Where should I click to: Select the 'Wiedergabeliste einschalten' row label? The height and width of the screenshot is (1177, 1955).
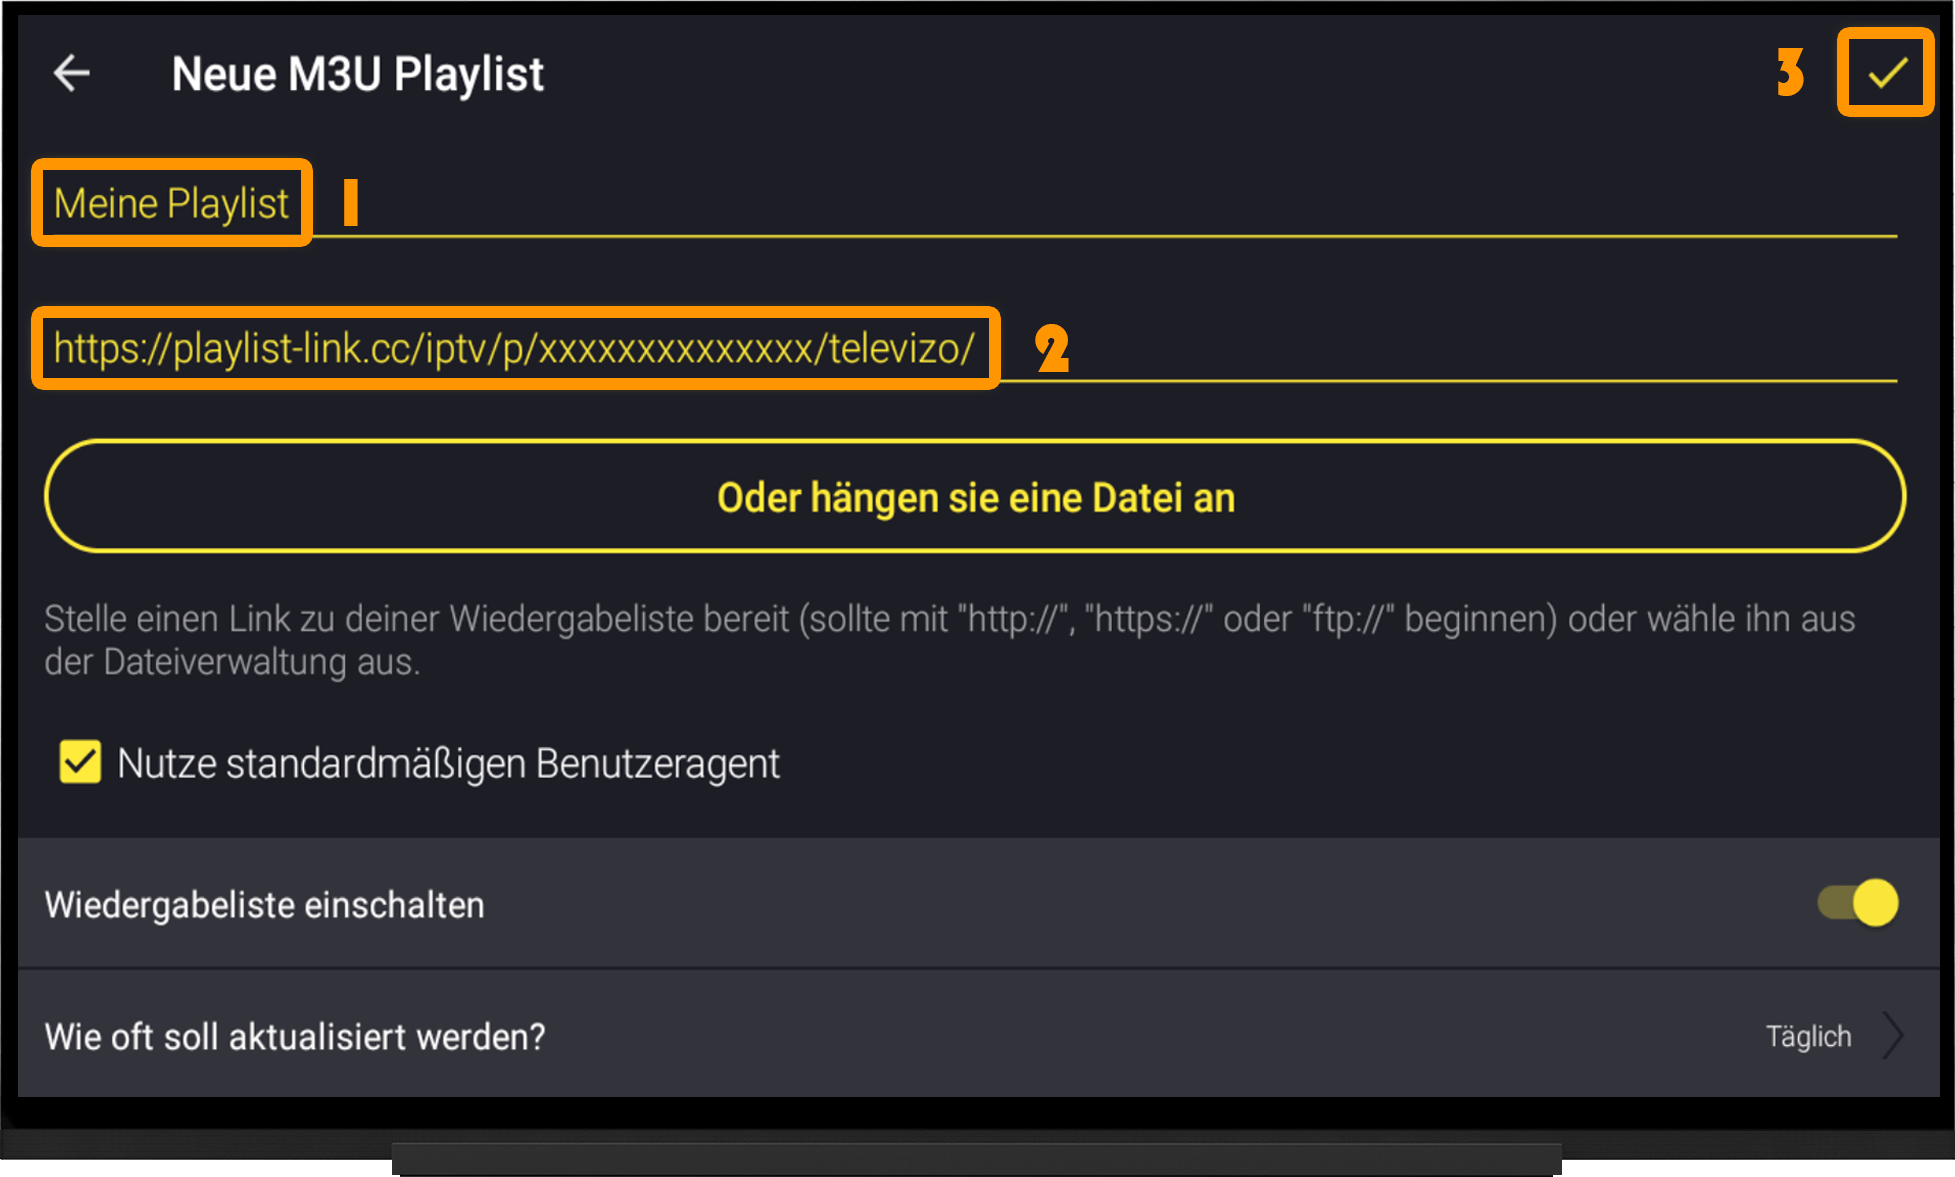[x=264, y=905]
